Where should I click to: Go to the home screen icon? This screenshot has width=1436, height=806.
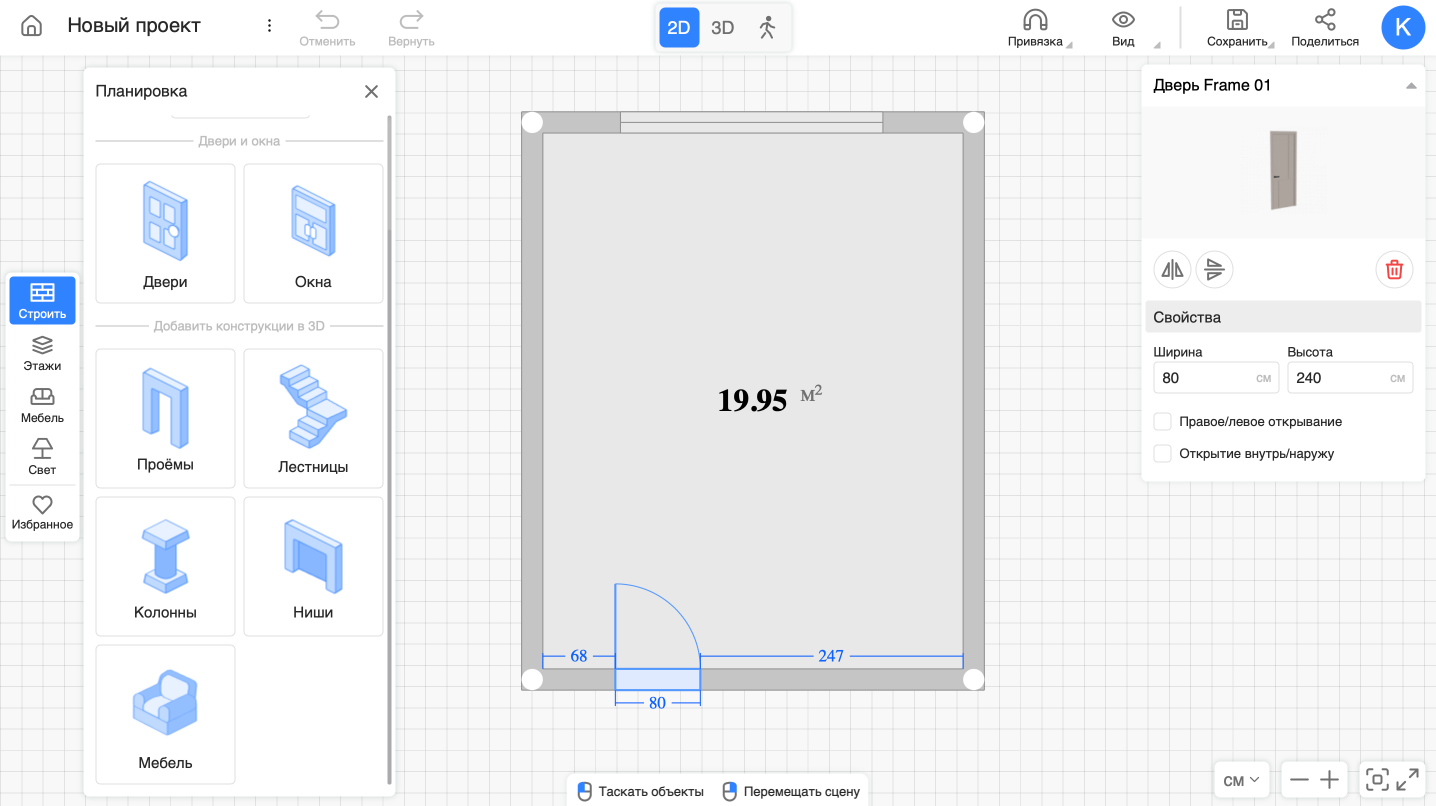pos(32,26)
